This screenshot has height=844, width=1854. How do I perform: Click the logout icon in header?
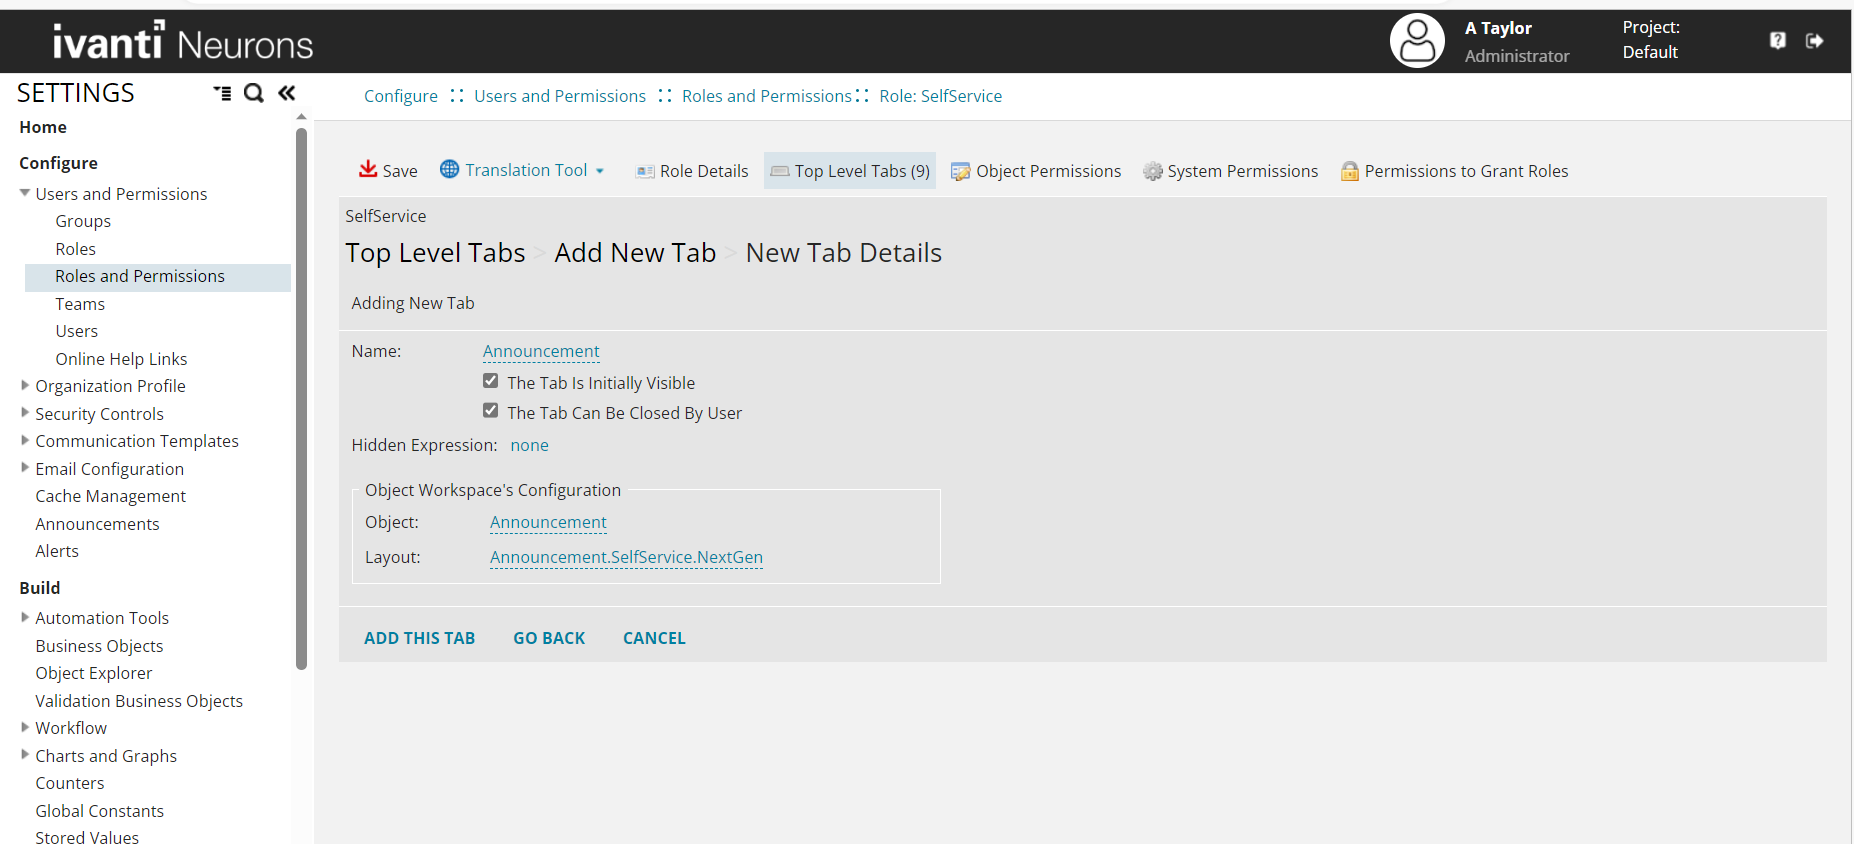[1814, 41]
